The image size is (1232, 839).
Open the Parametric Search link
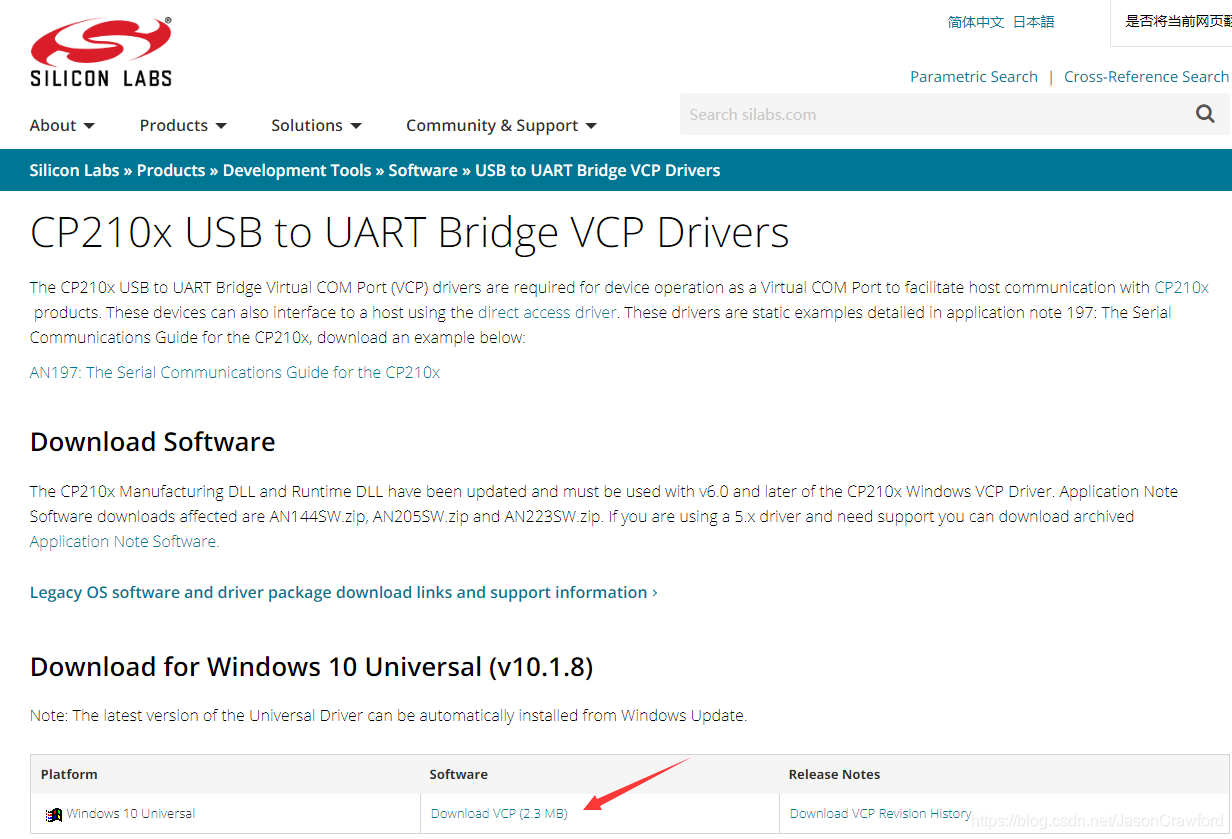point(974,77)
